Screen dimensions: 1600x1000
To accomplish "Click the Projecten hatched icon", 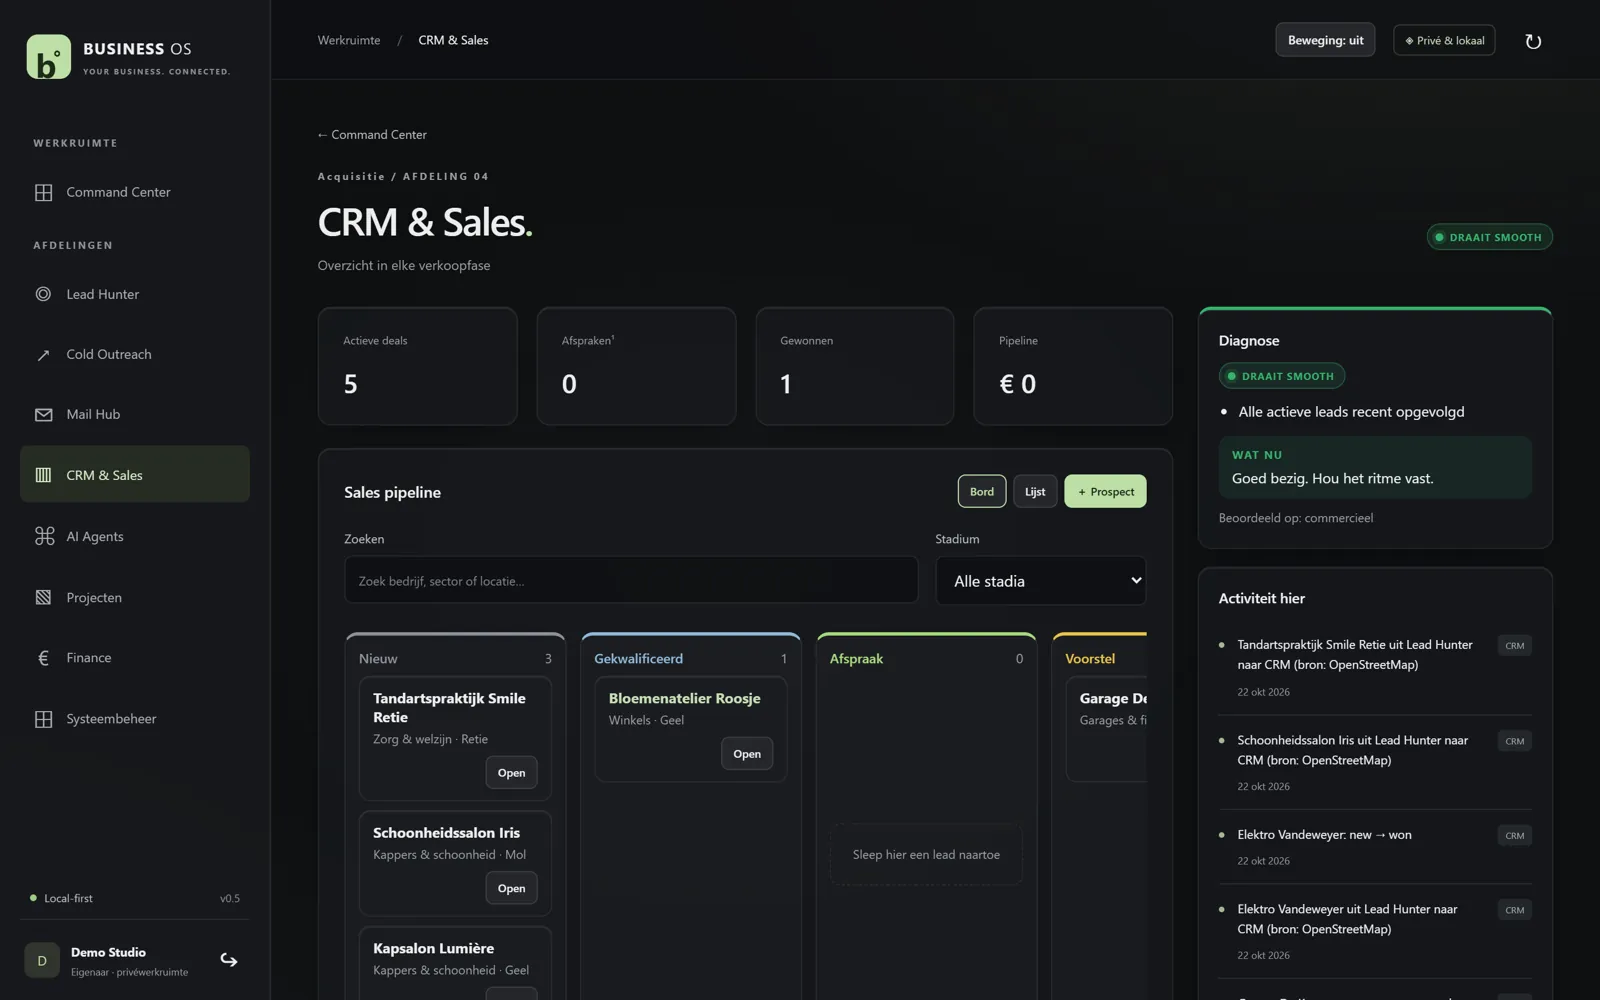I will pyautogui.click(x=43, y=597).
